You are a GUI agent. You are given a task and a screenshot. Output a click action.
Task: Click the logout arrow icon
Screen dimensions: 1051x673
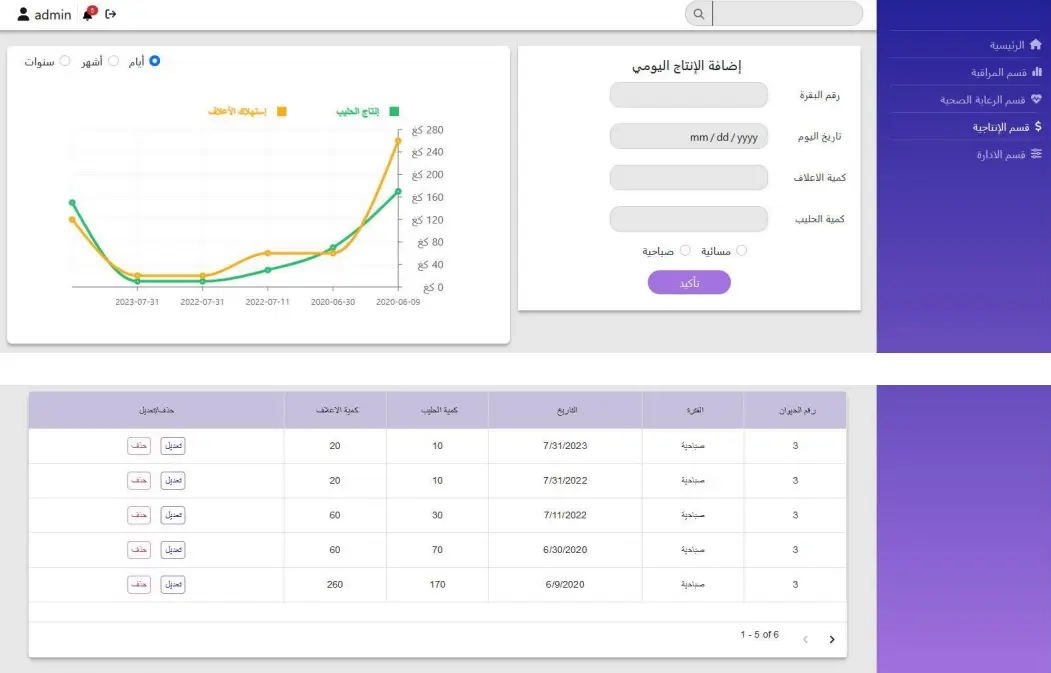coord(109,14)
